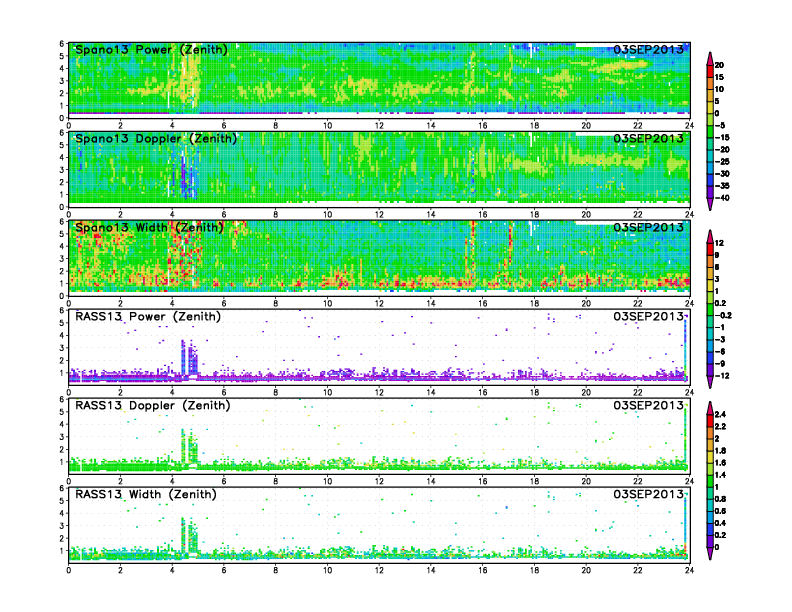Viewport: 792px width, 612px height.
Task: Click the "RASS13 Power (Zenith)" panel title
Action: pos(148,317)
